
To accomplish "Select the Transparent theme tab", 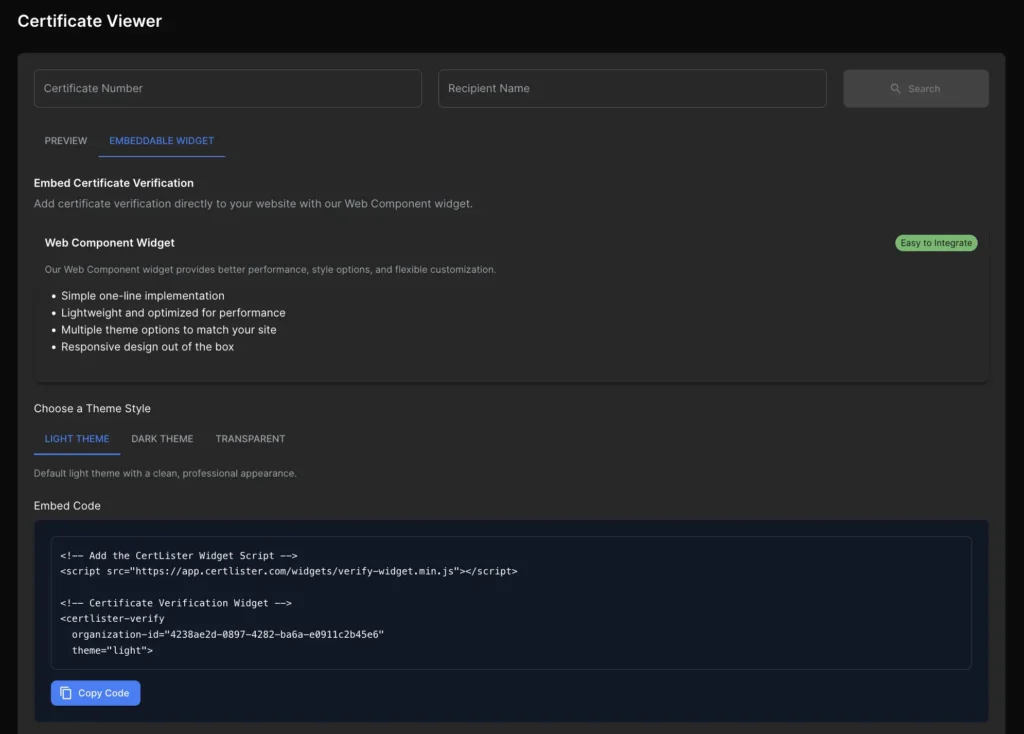I will (x=250, y=439).
